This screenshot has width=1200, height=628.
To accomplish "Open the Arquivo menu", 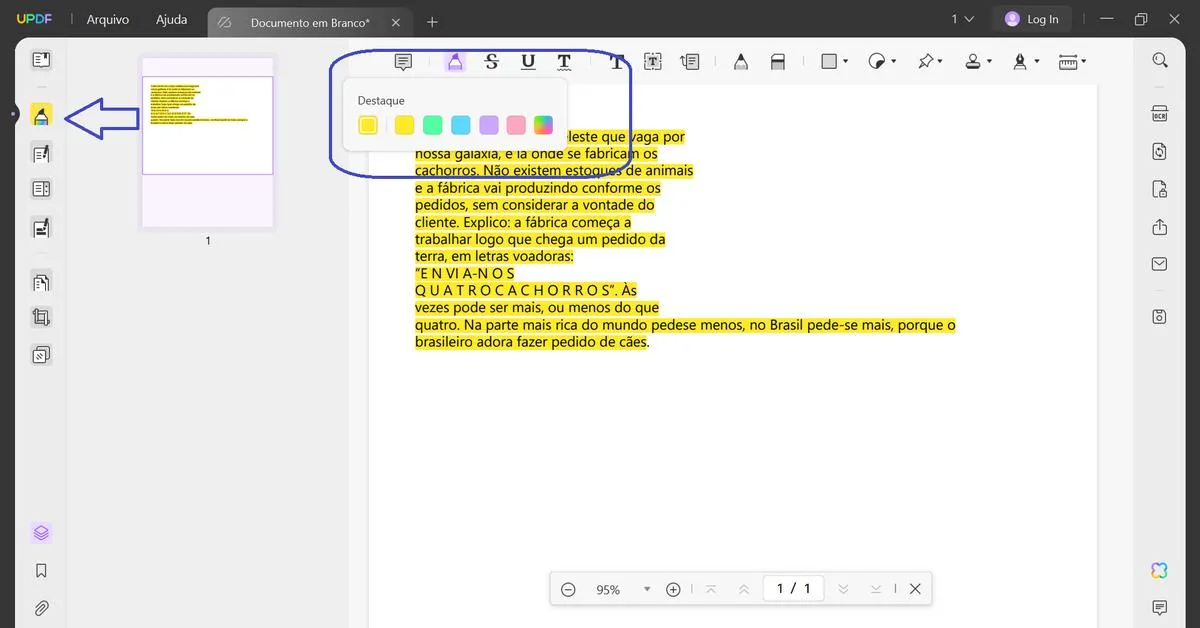I will coord(108,20).
